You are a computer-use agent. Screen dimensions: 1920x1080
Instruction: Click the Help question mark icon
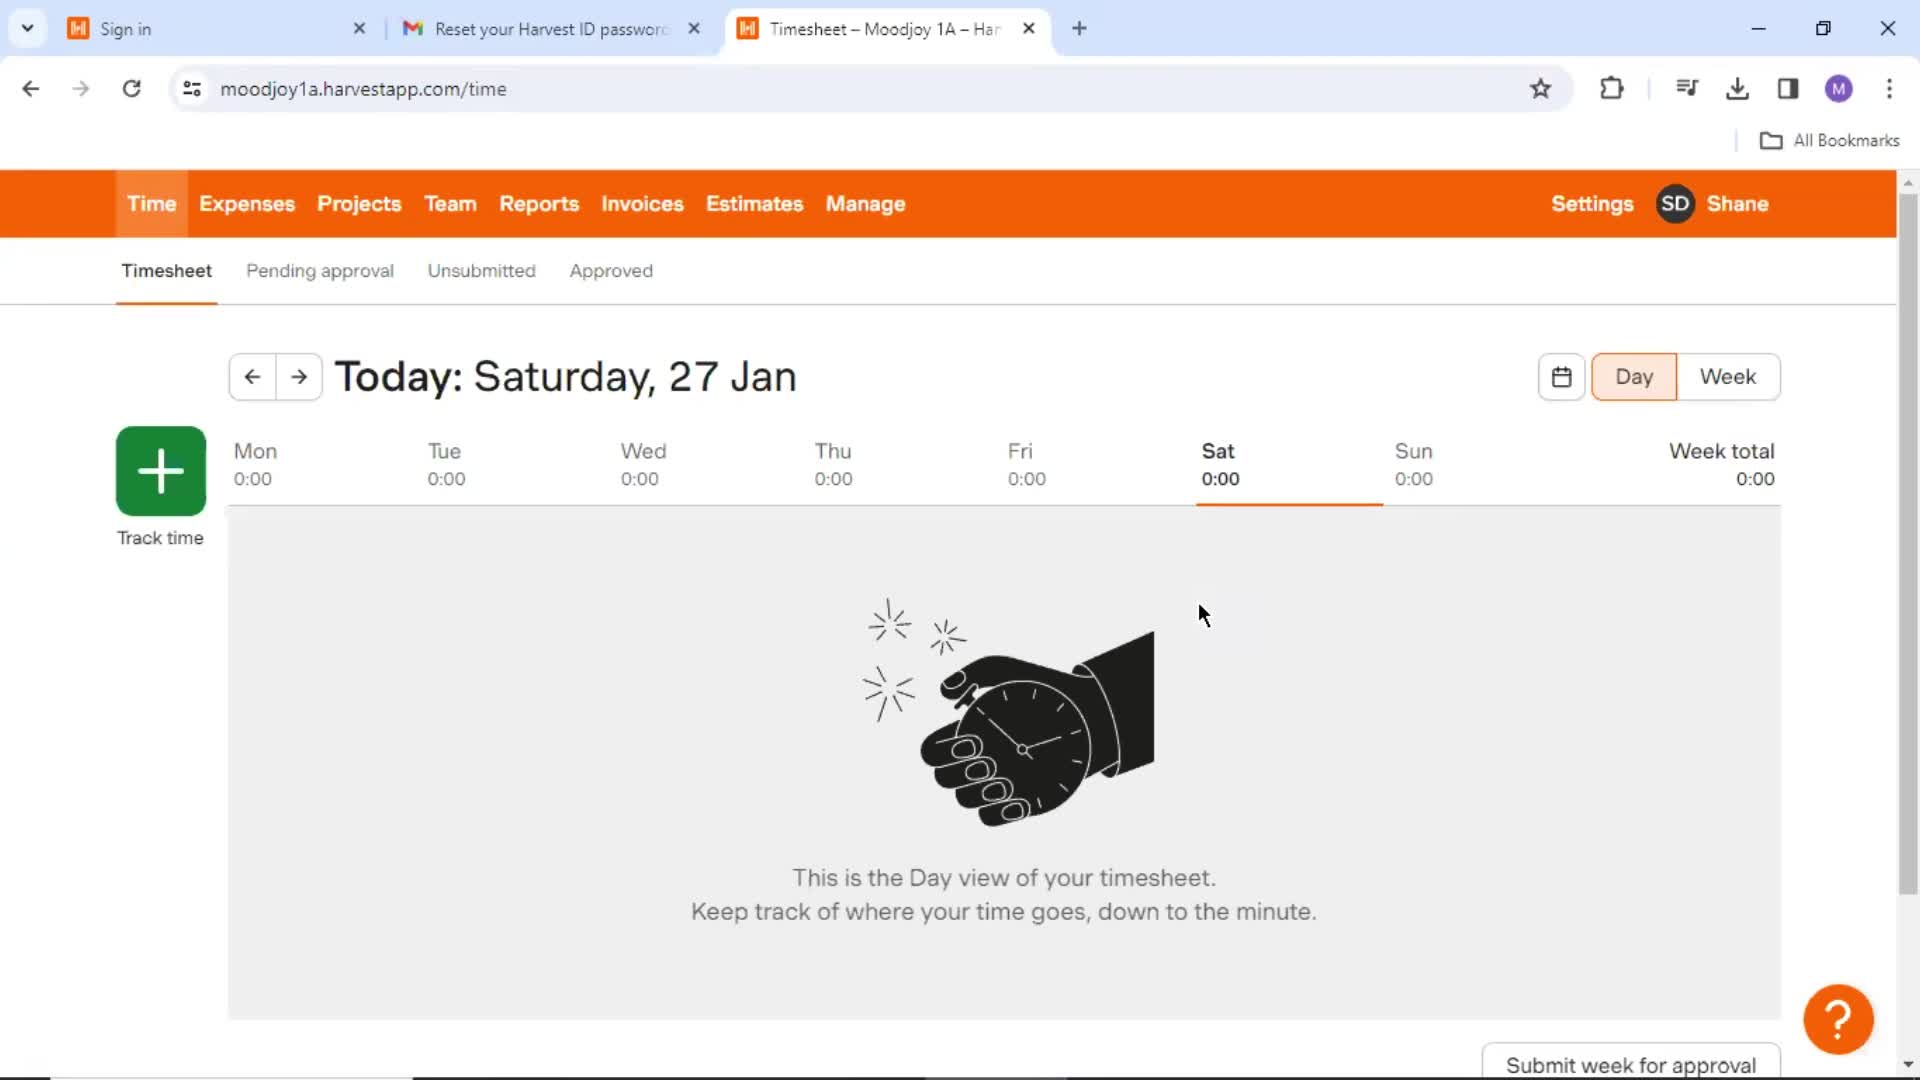coord(1838,1018)
